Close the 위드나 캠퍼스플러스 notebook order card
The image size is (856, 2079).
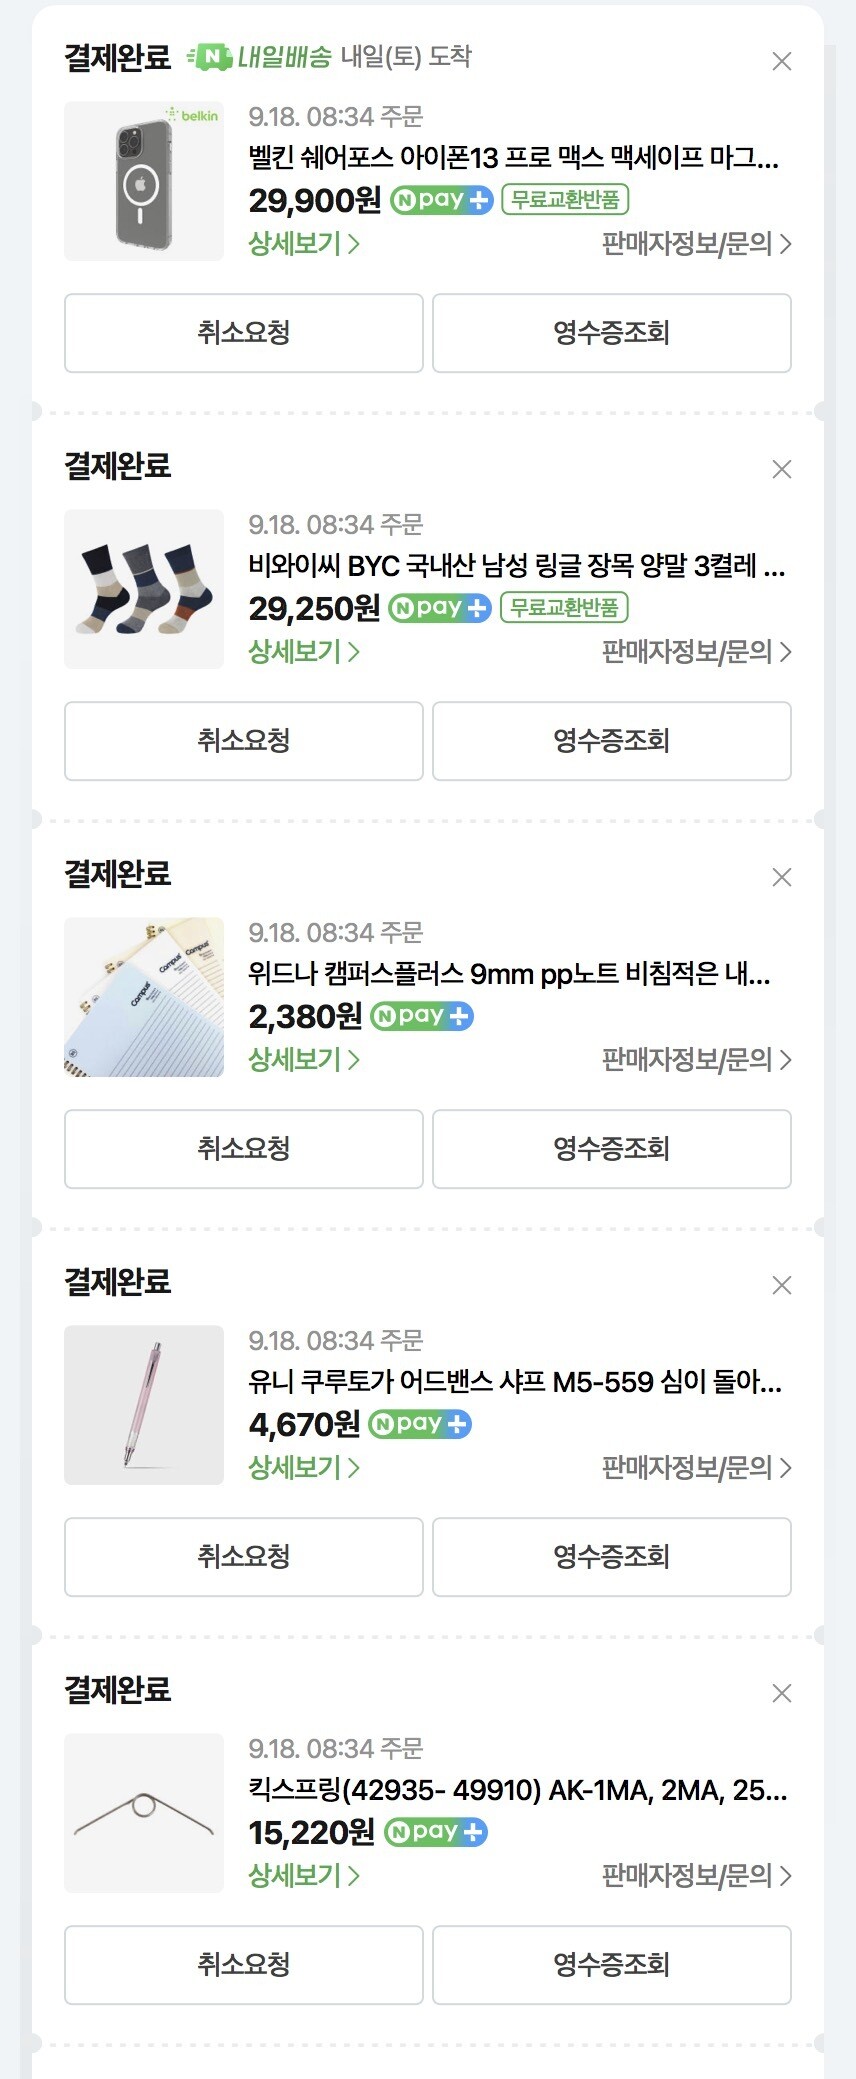[x=782, y=877]
